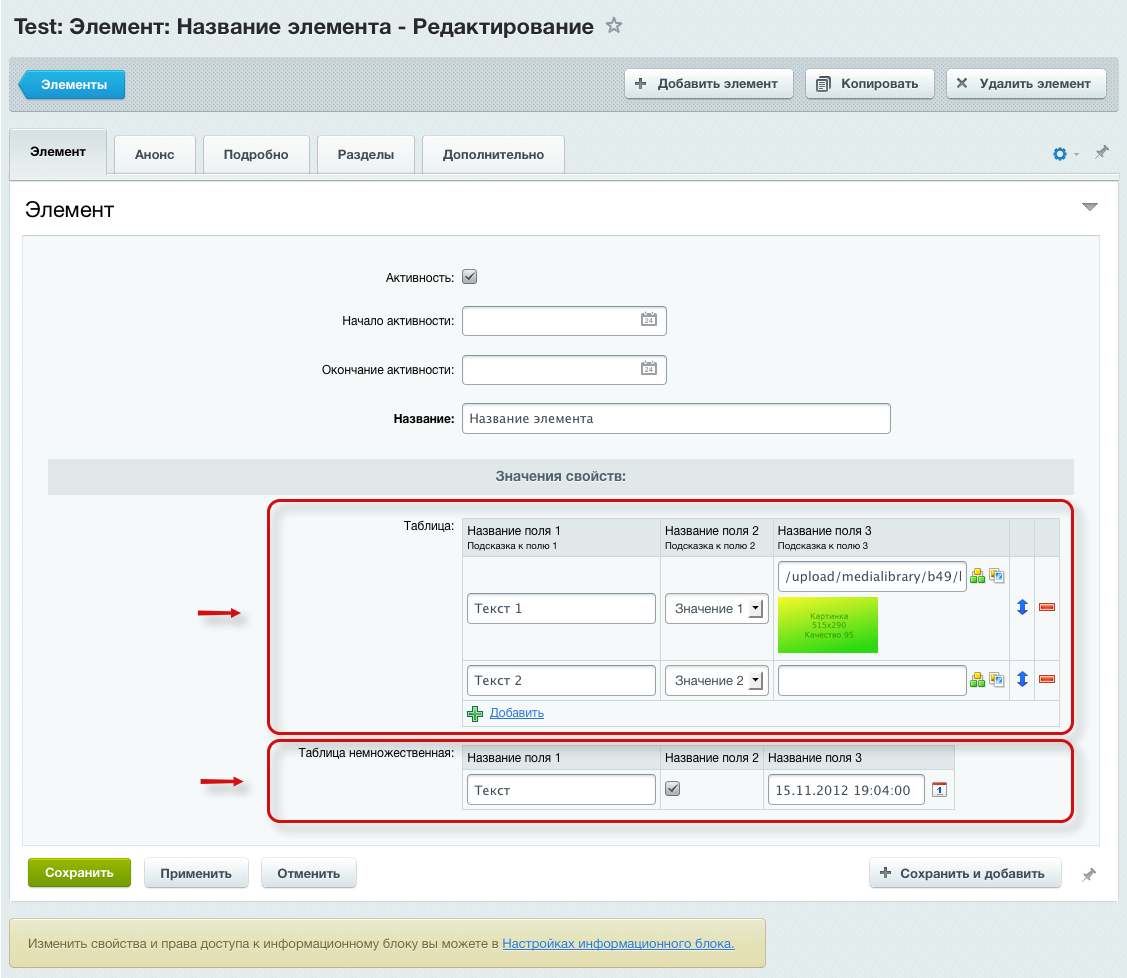Toggle the Название поля 2 checkbox in the non-multiple table
The width and height of the screenshot is (1127, 978).
pos(673,788)
